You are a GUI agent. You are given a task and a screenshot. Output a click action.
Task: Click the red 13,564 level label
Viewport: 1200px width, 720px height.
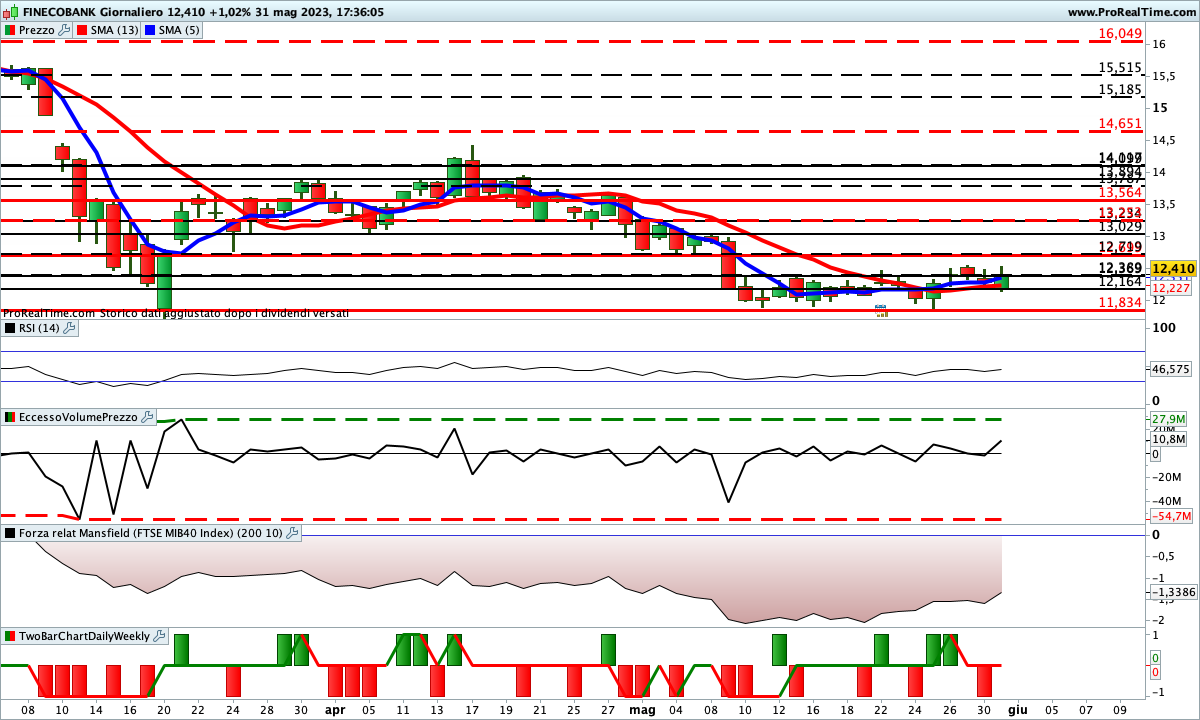pos(1120,192)
